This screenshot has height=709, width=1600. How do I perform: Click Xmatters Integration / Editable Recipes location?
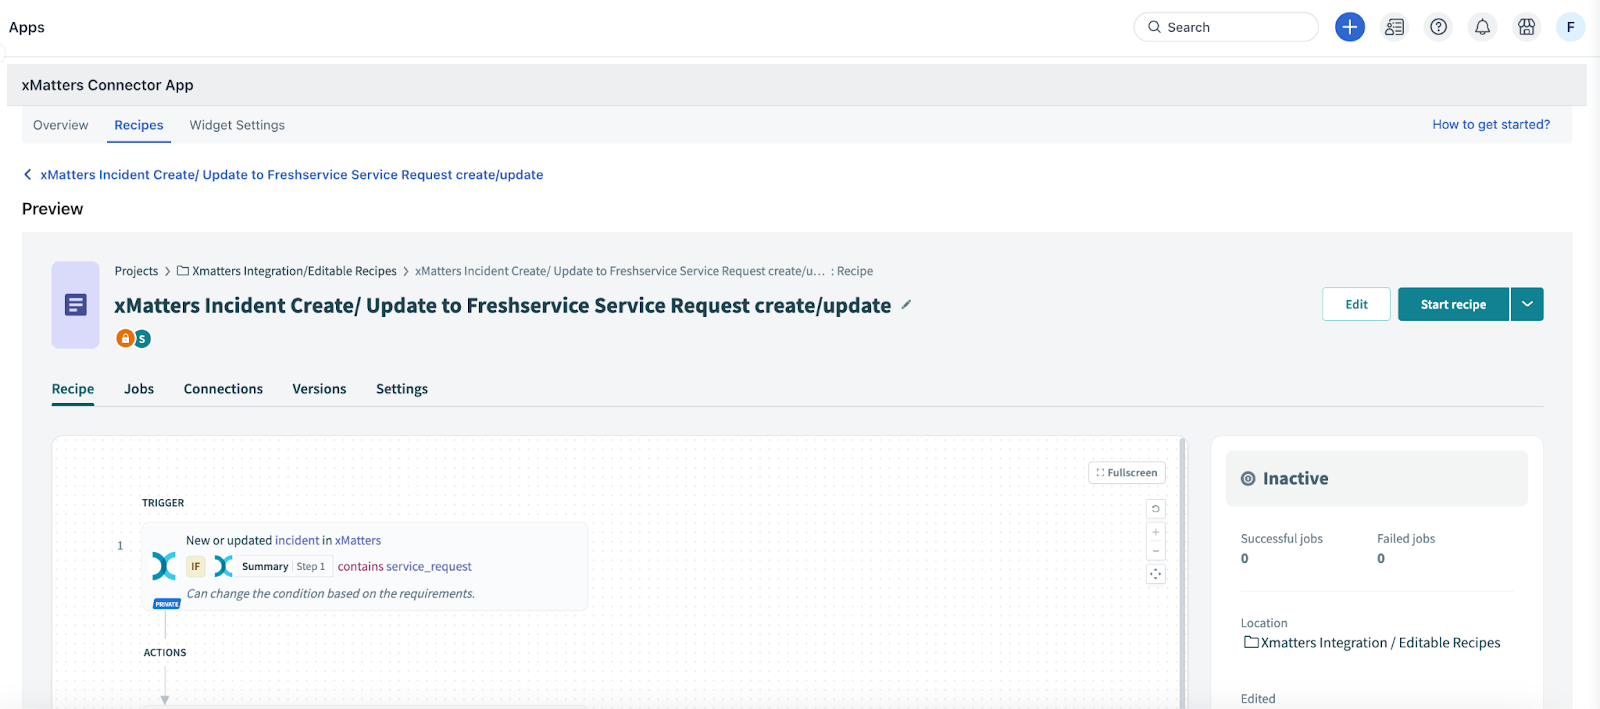tap(1380, 642)
